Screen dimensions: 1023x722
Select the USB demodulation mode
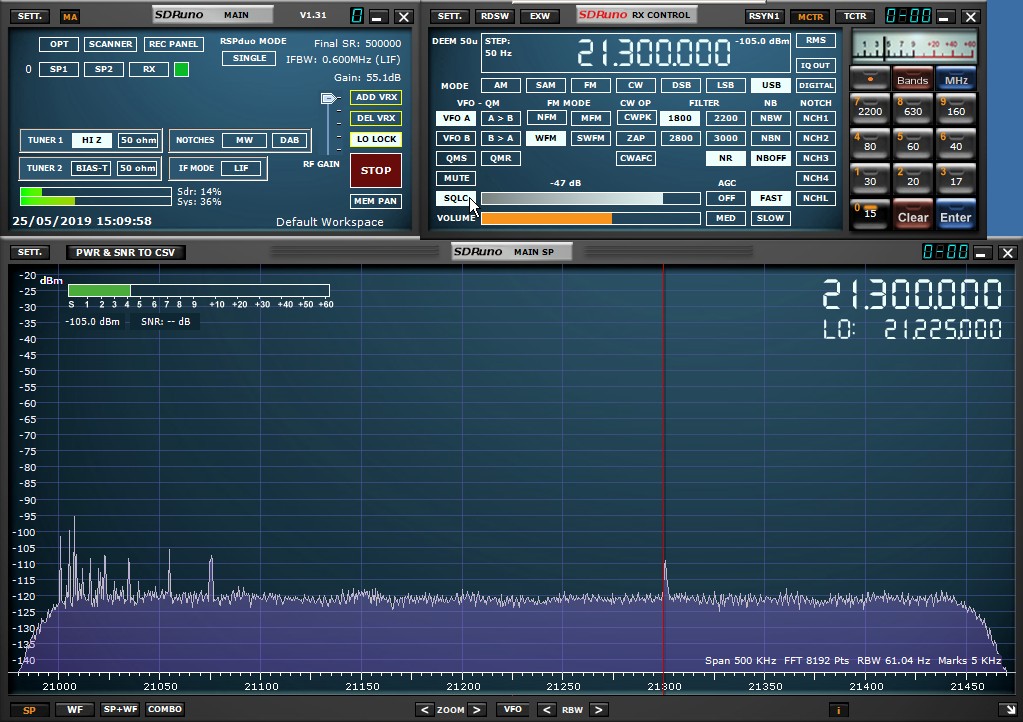pos(771,85)
